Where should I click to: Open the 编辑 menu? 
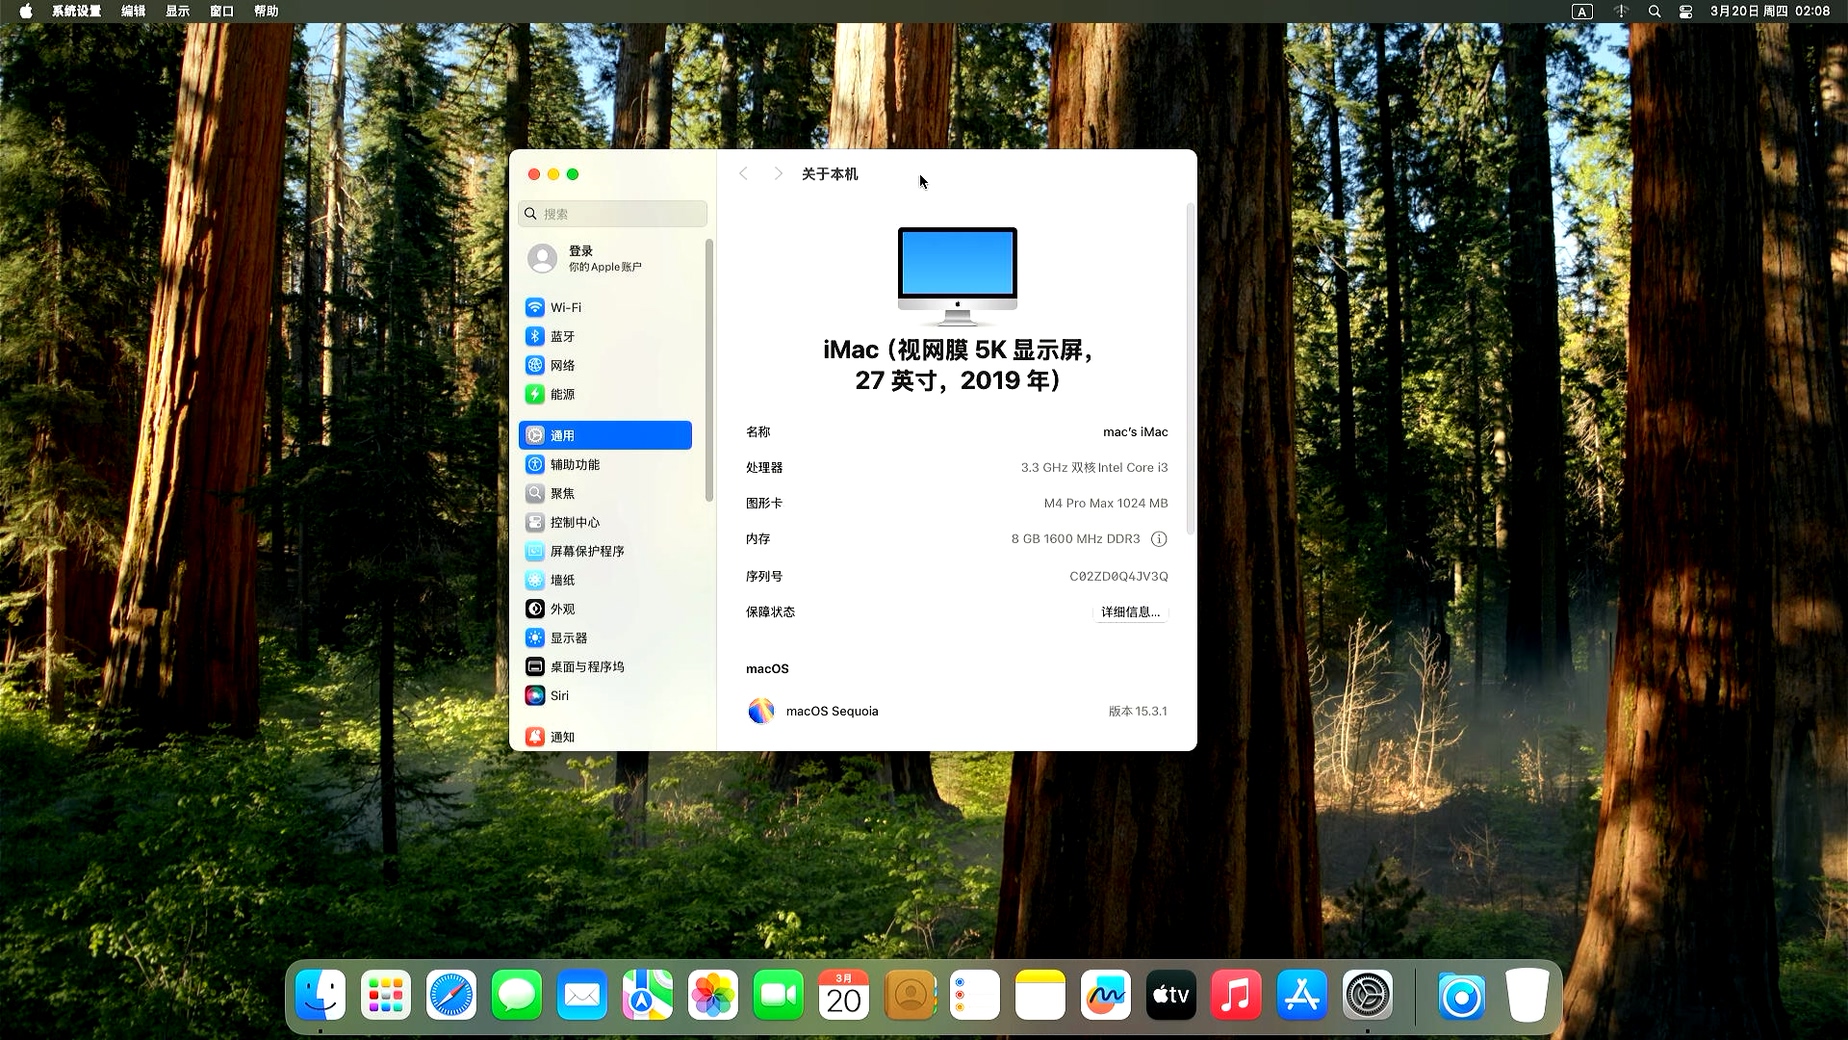(134, 11)
